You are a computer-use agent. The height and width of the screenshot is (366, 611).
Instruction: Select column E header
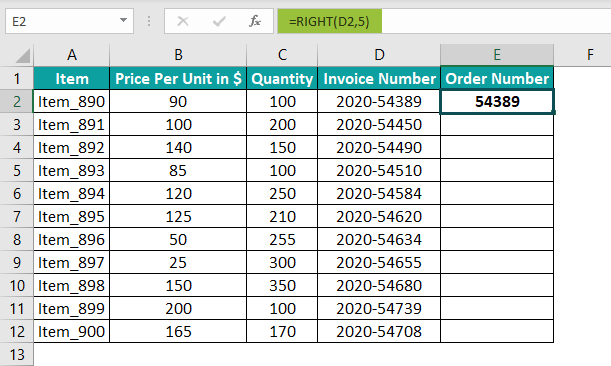(497, 55)
